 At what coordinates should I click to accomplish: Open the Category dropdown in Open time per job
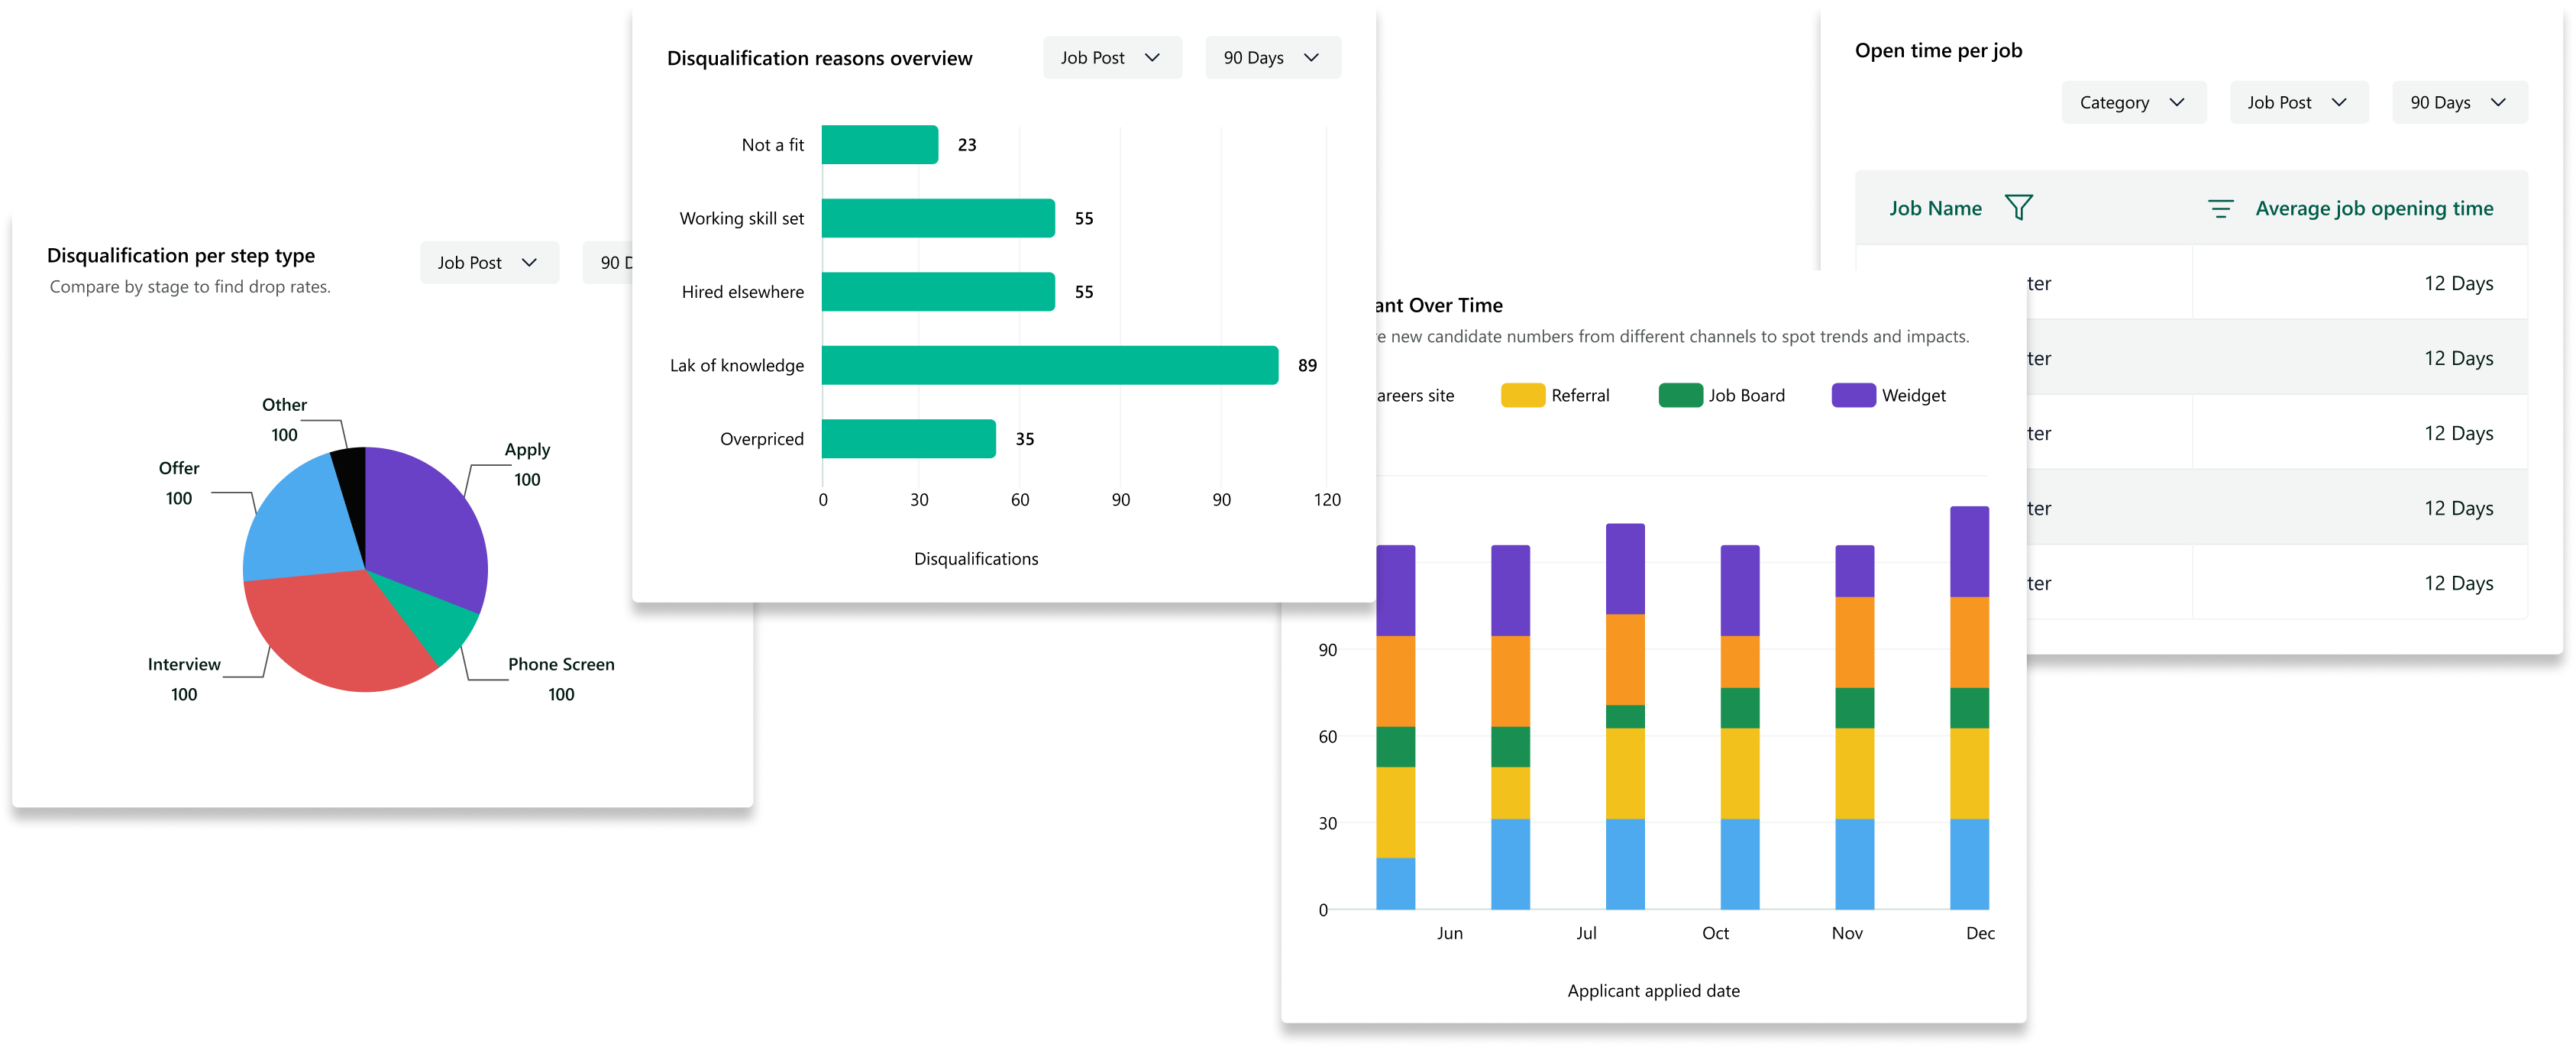tap(2132, 102)
